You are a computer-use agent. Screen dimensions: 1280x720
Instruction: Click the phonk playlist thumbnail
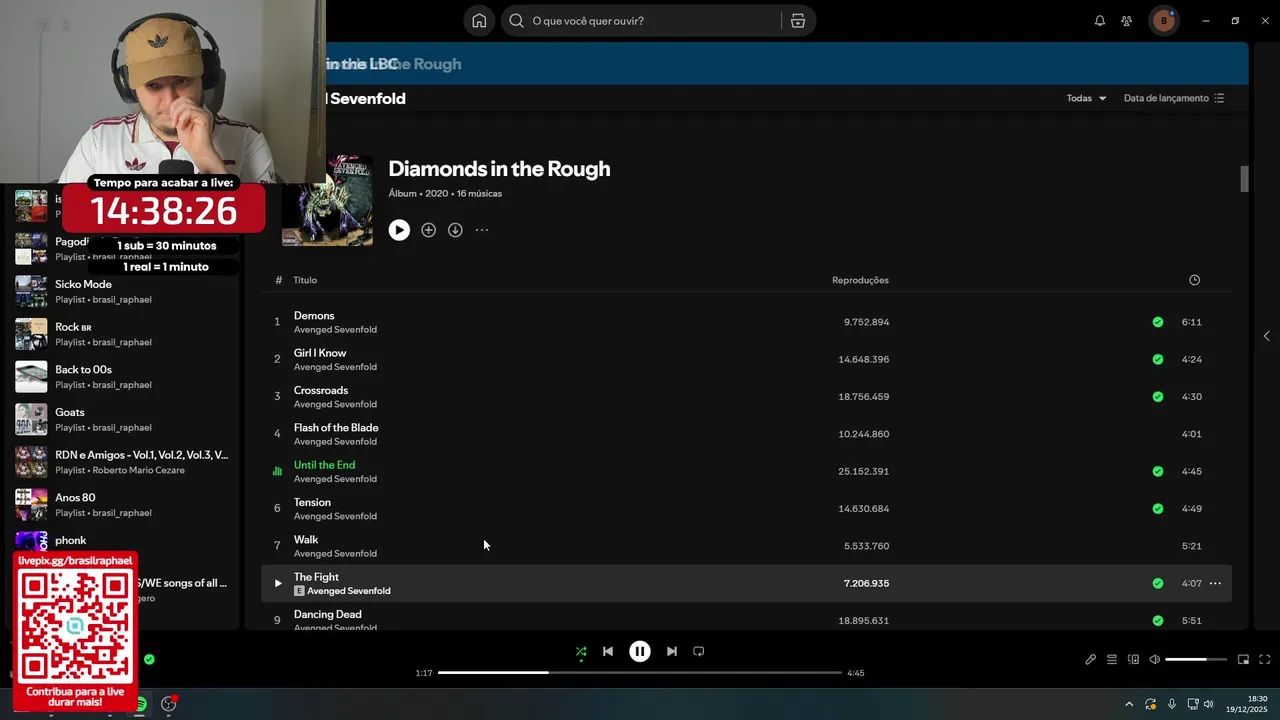tap(31, 540)
